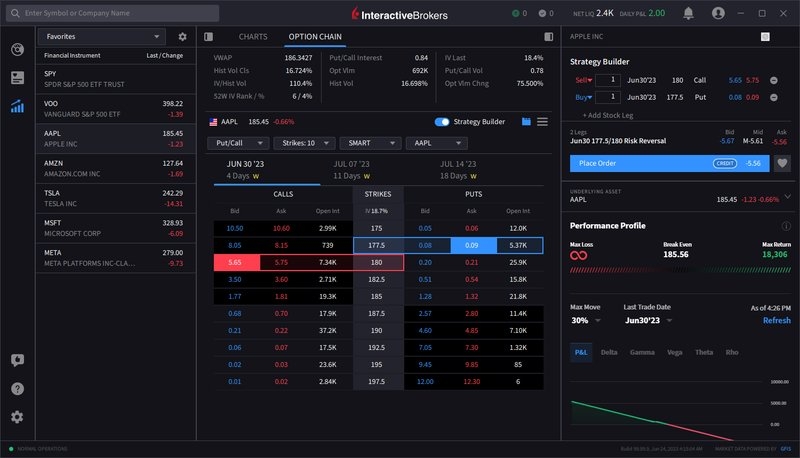Change Buy action dropdown on second leg
Viewport: 800px width, 458px height.
[584, 97]
